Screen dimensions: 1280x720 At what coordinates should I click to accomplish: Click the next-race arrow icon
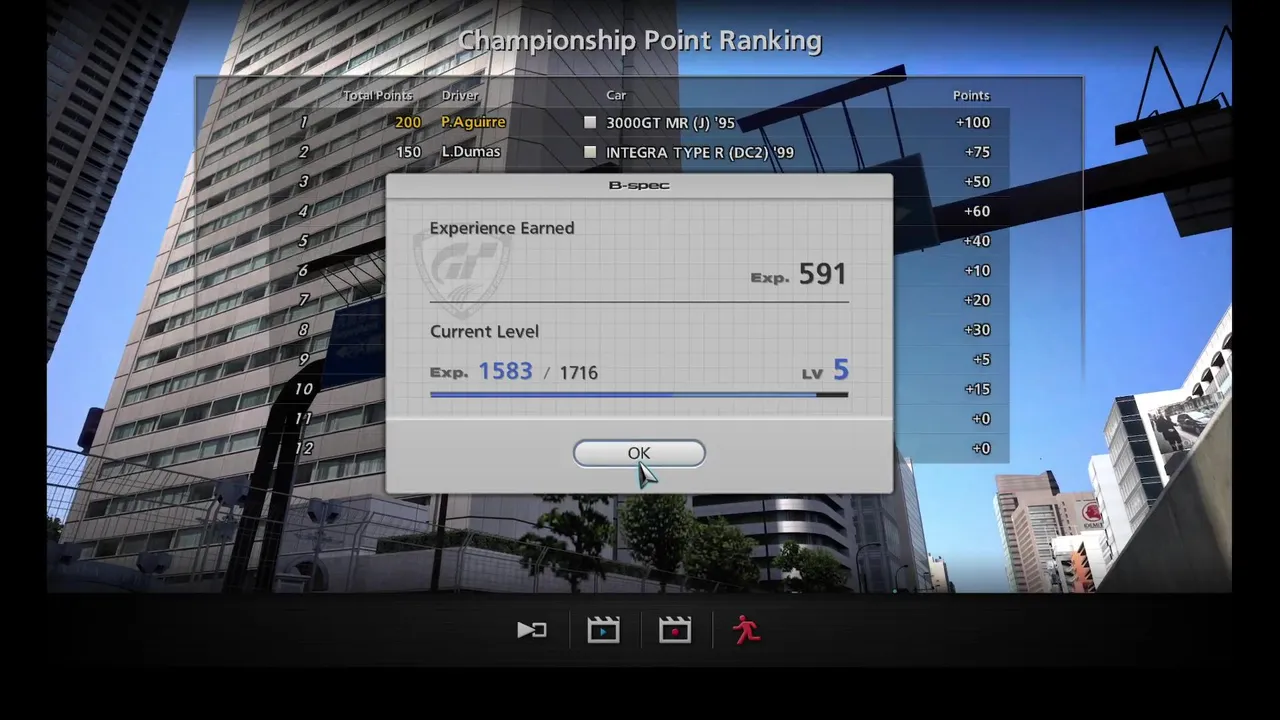click(532, 630)
